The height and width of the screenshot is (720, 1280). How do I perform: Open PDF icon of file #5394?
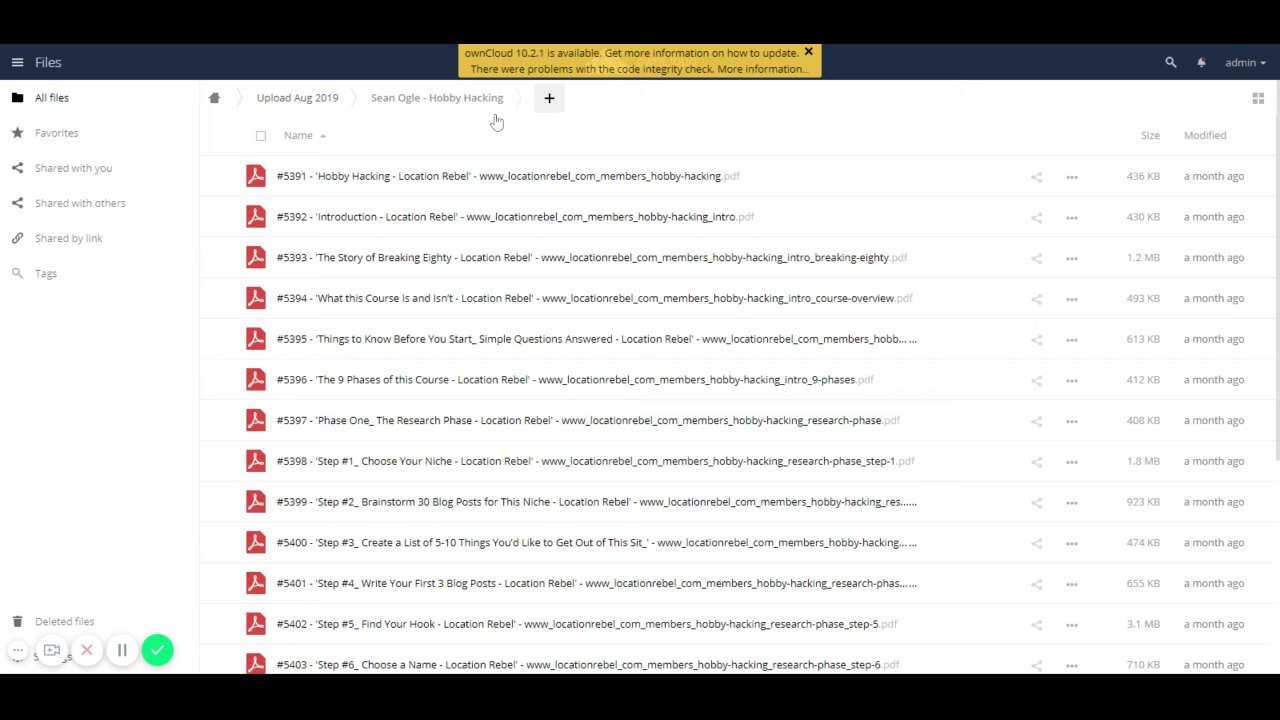pos(256,298)
